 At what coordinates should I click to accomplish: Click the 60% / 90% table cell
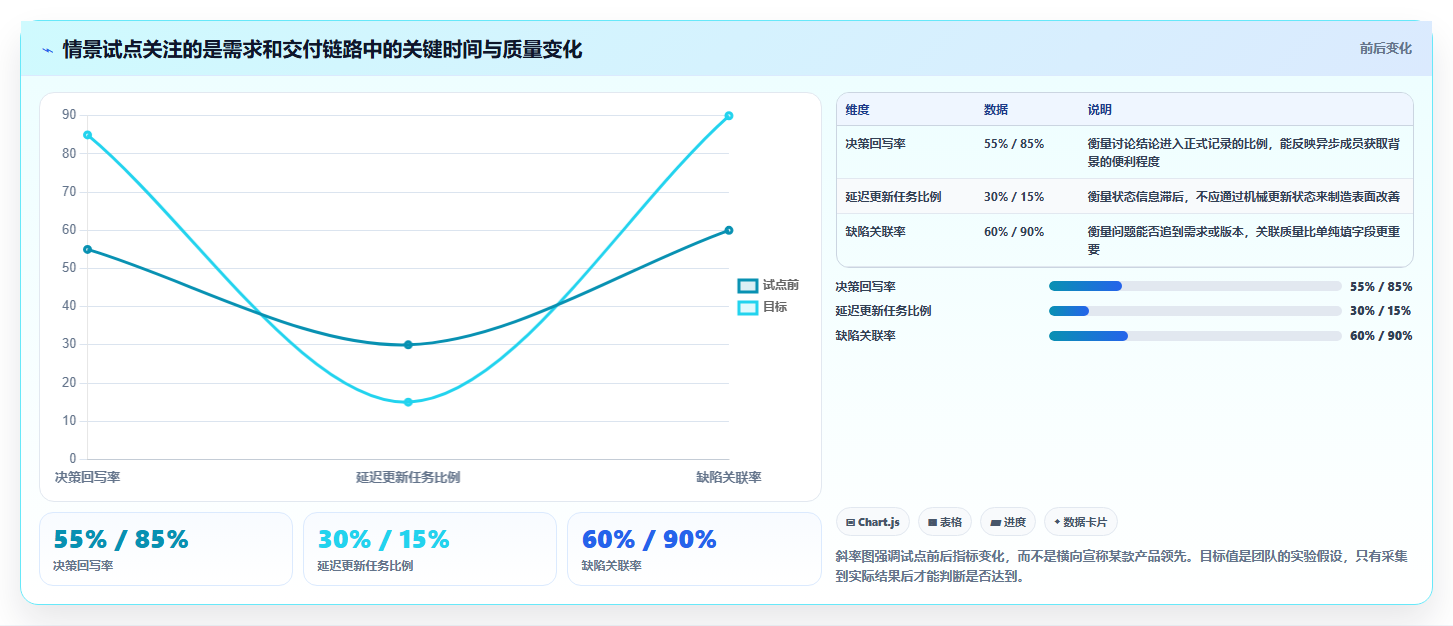coord(1014,232)
